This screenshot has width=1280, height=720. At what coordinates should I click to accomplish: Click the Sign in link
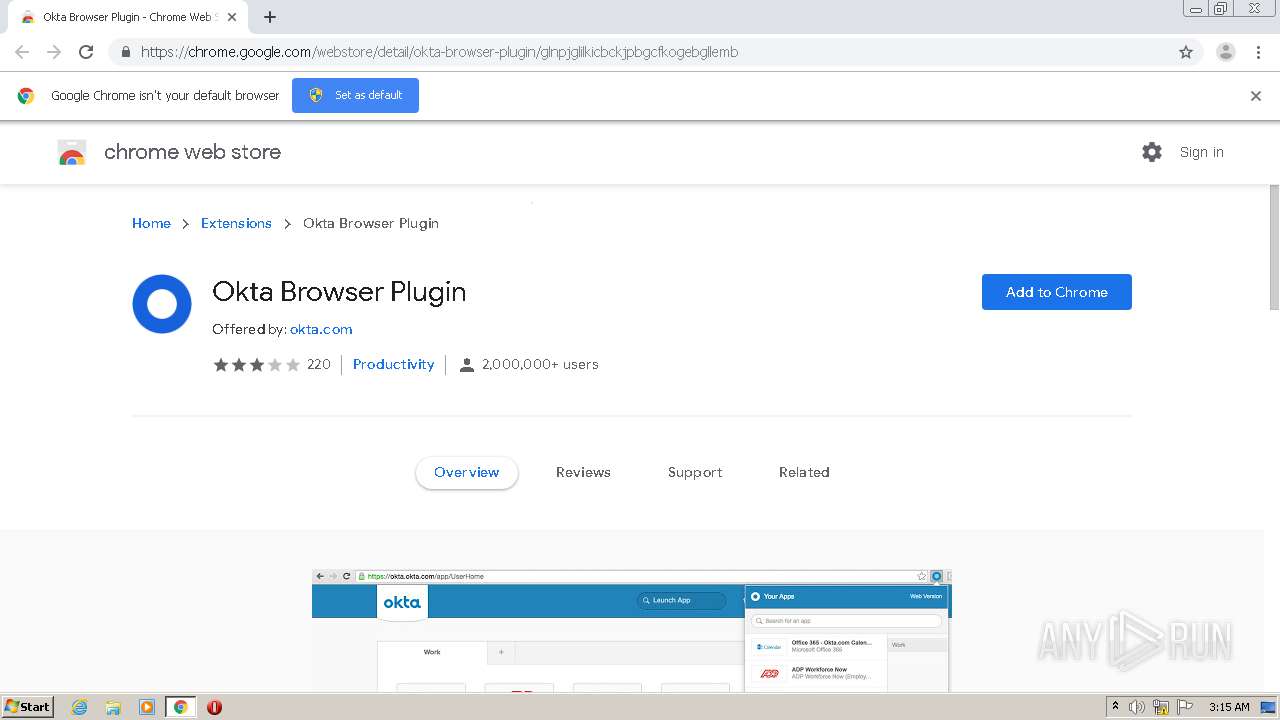pyautogui.click(x=1201, y=152)
